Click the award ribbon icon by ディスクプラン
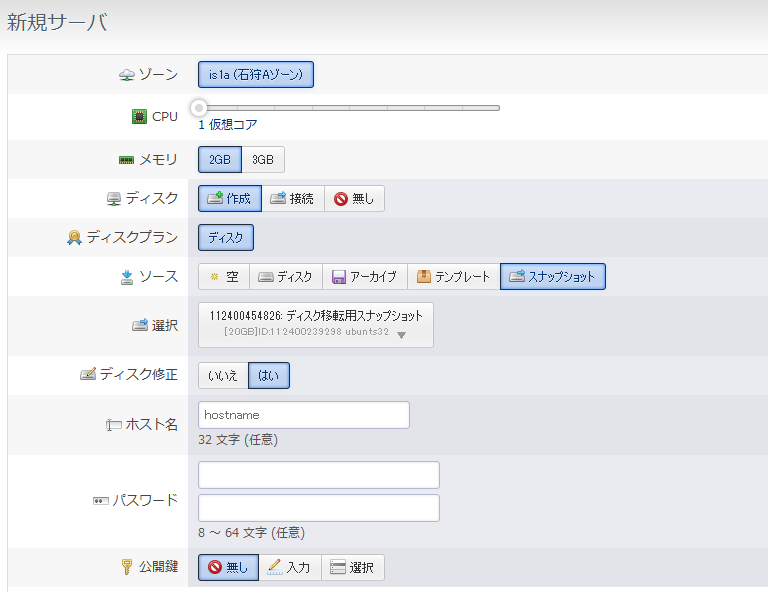 (x=74, y=237)
